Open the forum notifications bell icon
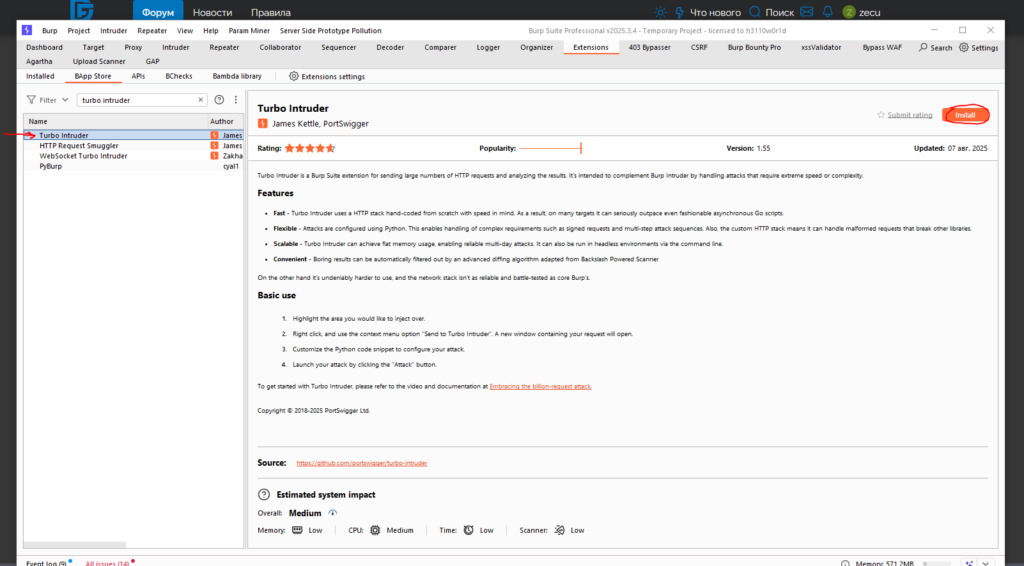 828,12
